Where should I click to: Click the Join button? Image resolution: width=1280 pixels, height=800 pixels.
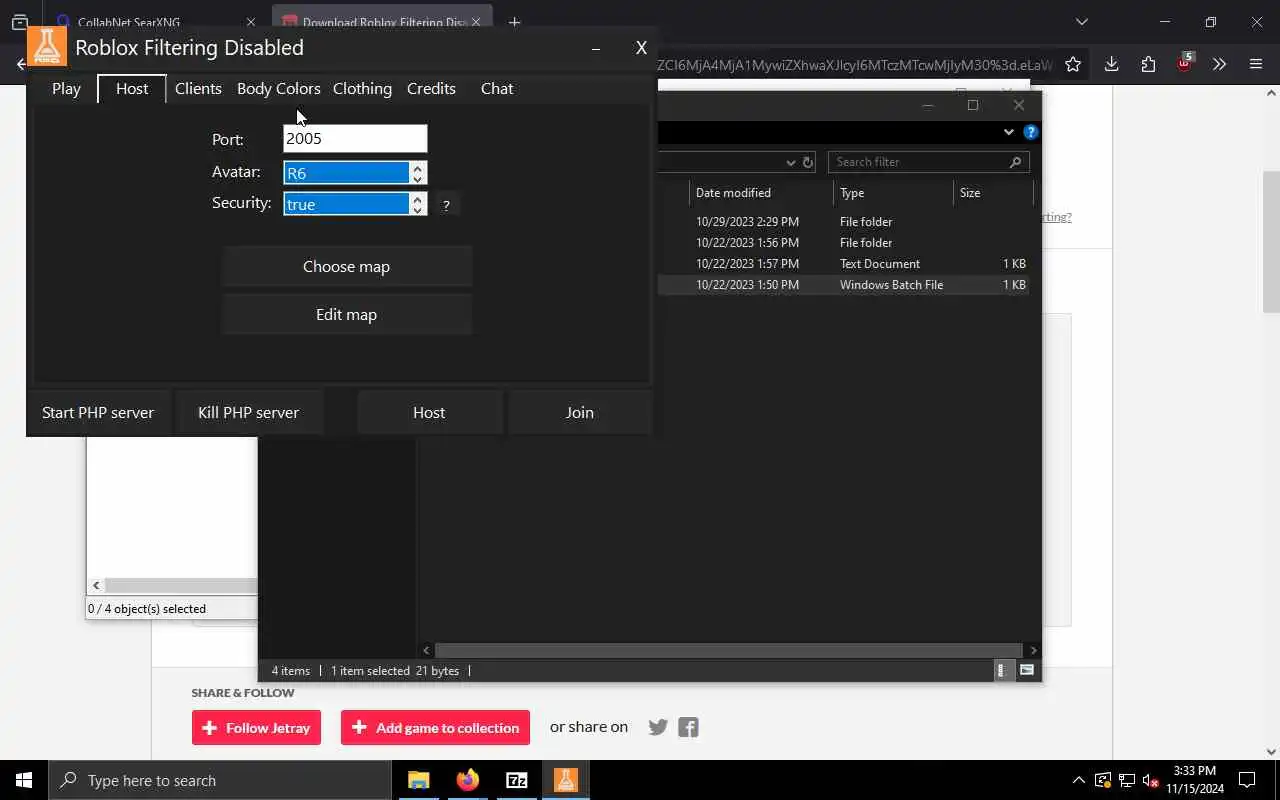click(580, 413)
